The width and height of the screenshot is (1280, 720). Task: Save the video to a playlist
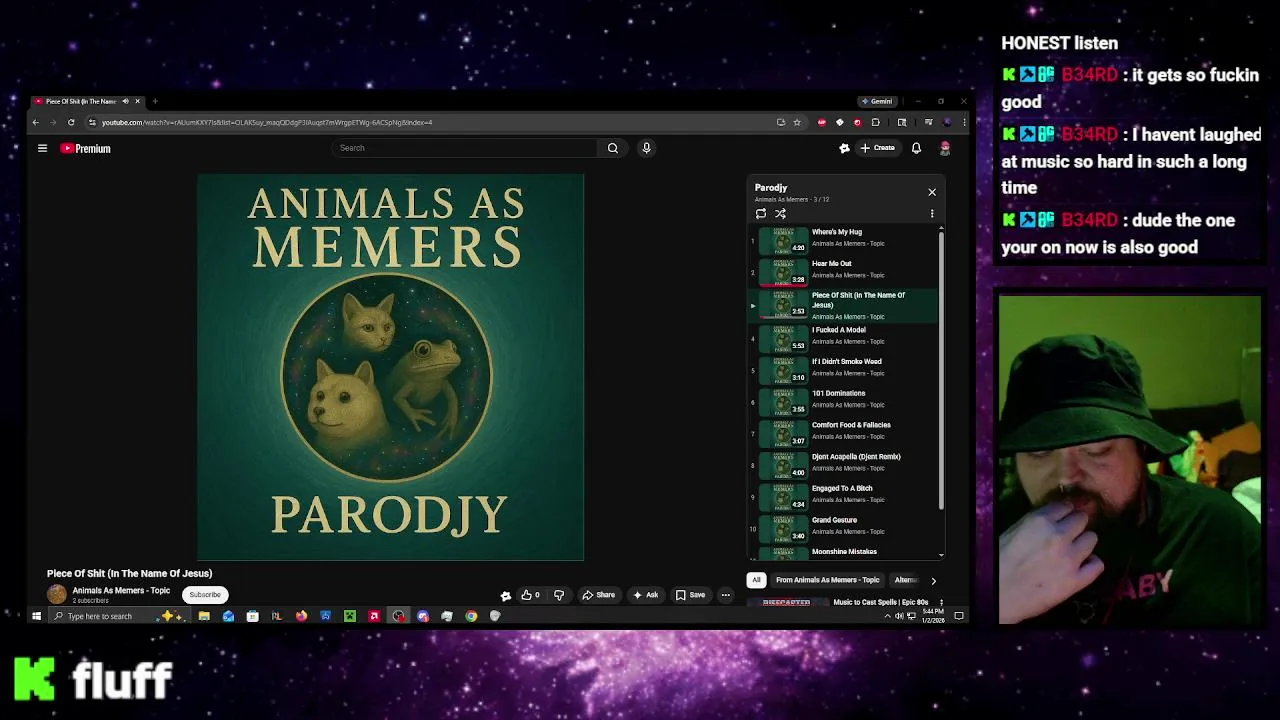pos(690,595)
